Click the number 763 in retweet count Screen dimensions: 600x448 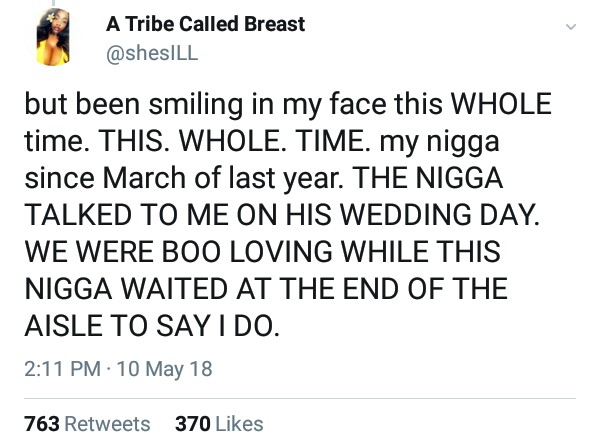pos(41,424)
